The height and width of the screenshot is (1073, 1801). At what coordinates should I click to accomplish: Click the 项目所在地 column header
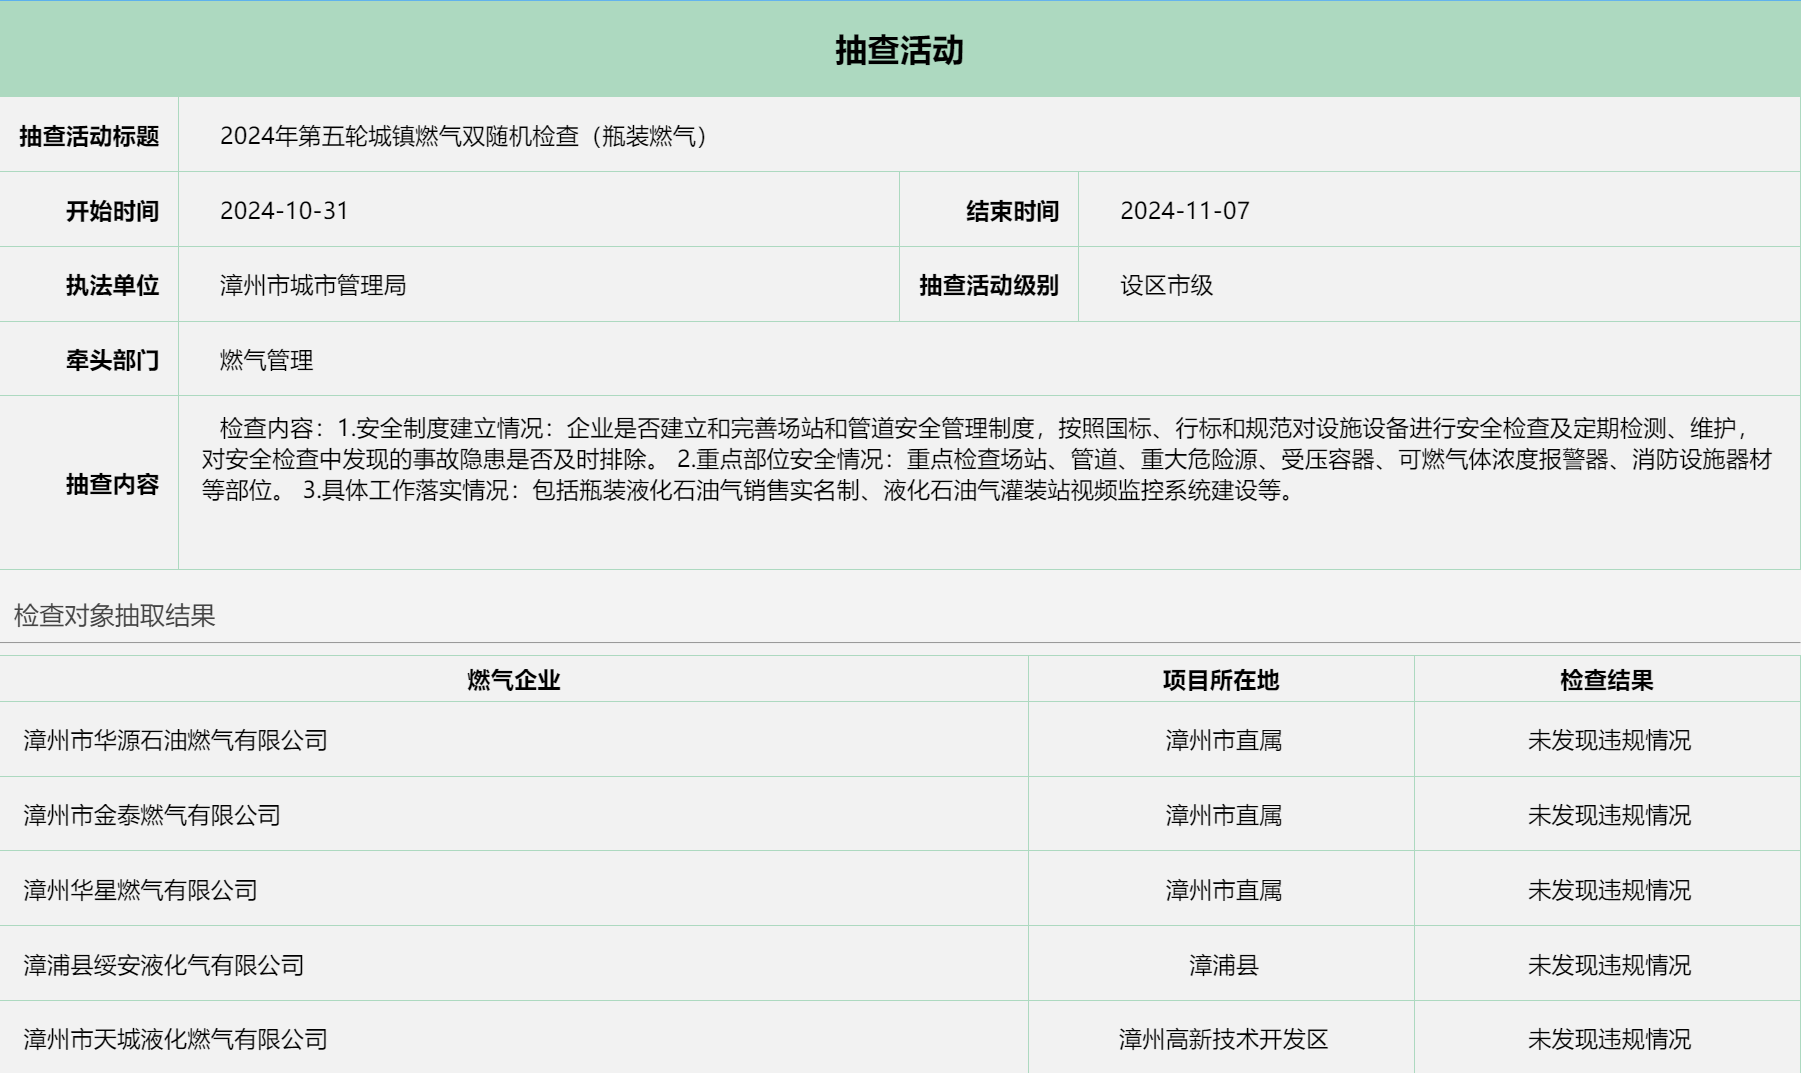(1220, 681)
